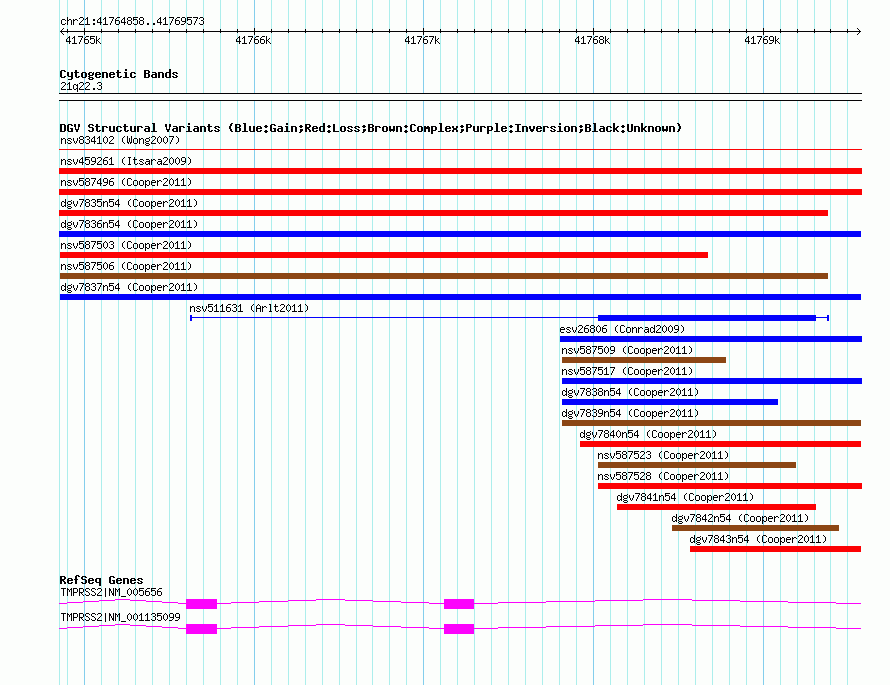Select the nsv587523 (Cooper2011) brown bar
The image size is (890, 685).
click(696, 465)
